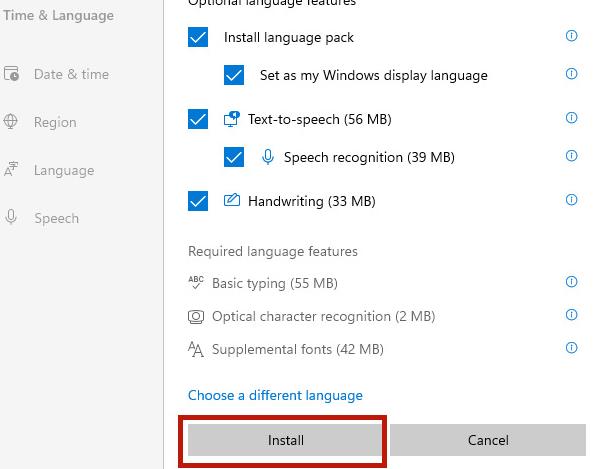Screen dimensions: 599x469
Task: Click Optical character recognition (2 MB) text
Action: point(324,316)
